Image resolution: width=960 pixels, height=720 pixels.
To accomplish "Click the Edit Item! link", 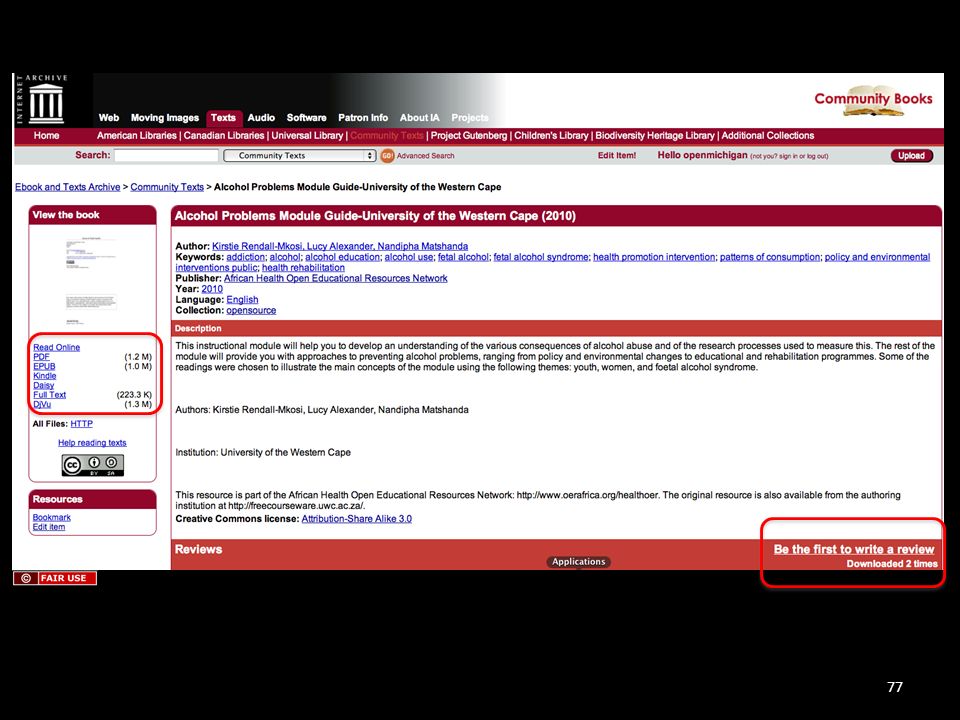I will (617, 156).
